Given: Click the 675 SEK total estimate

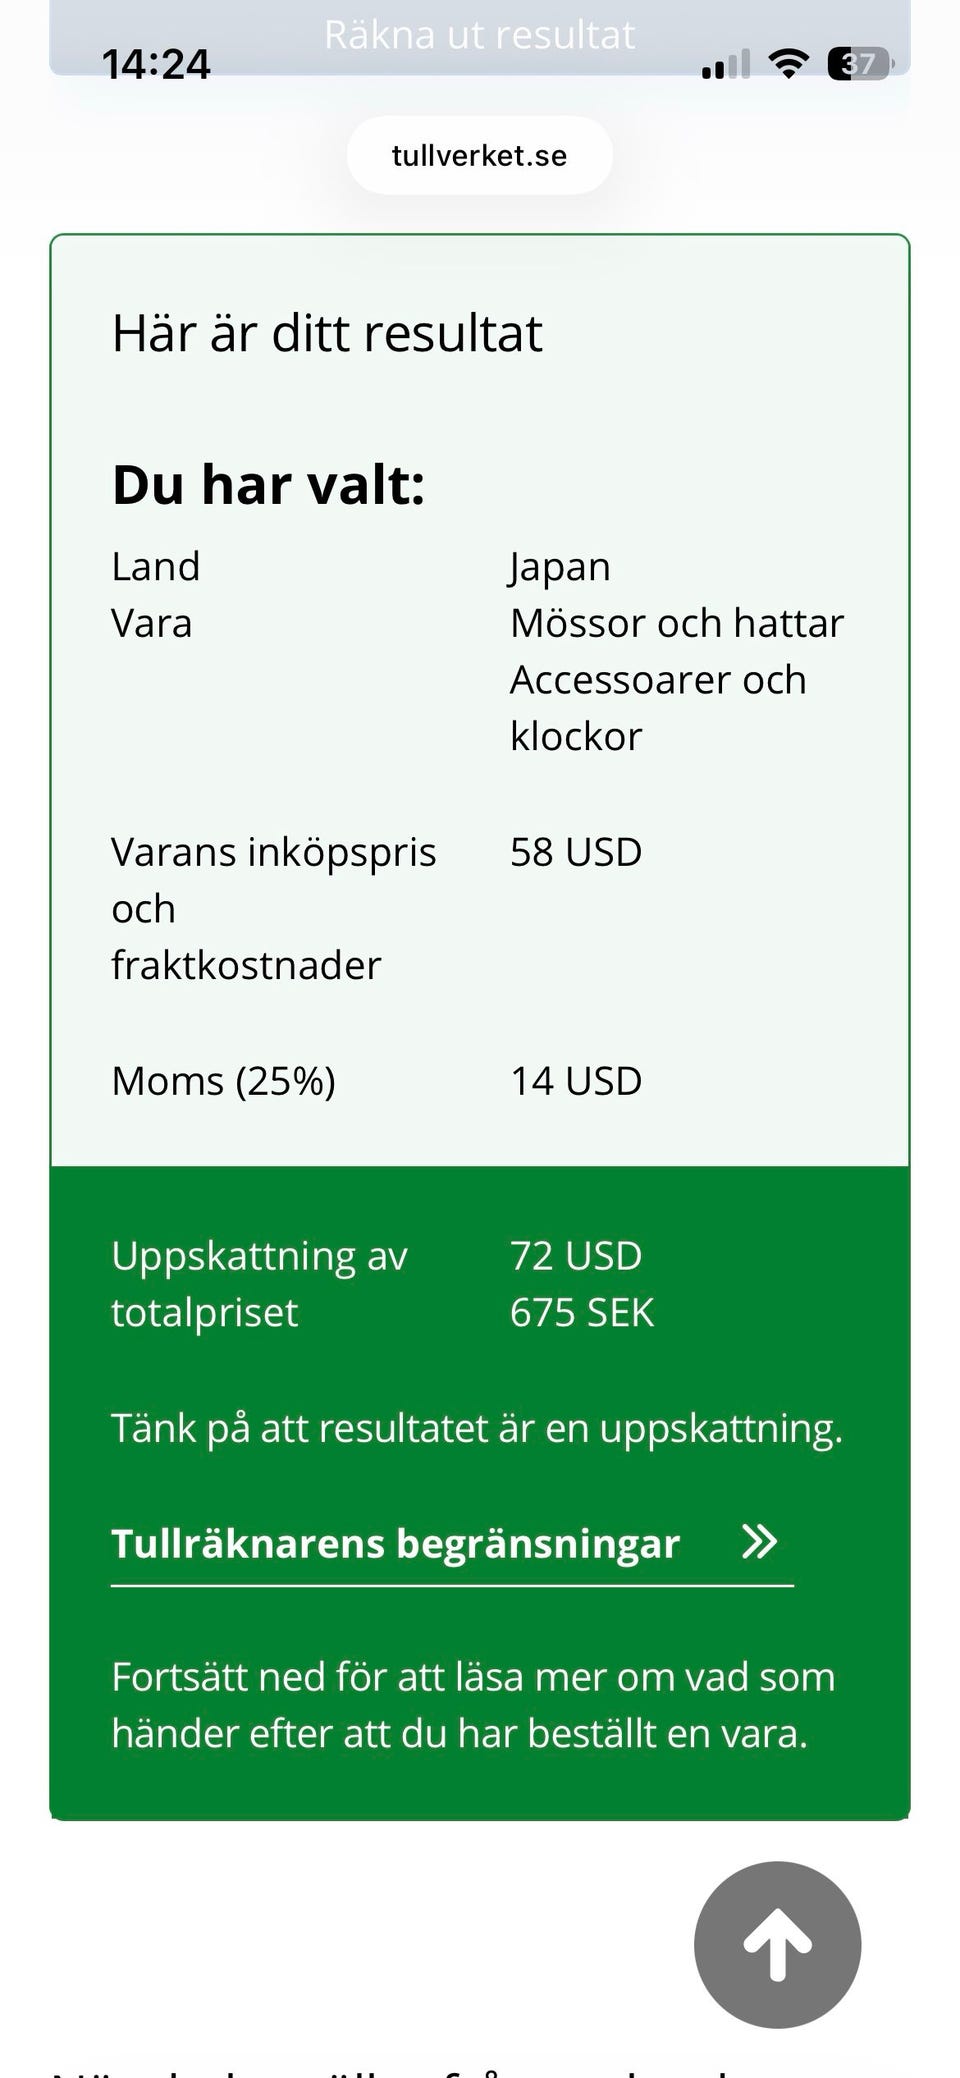Looking at the screenshot, I should pos(582,1313).
